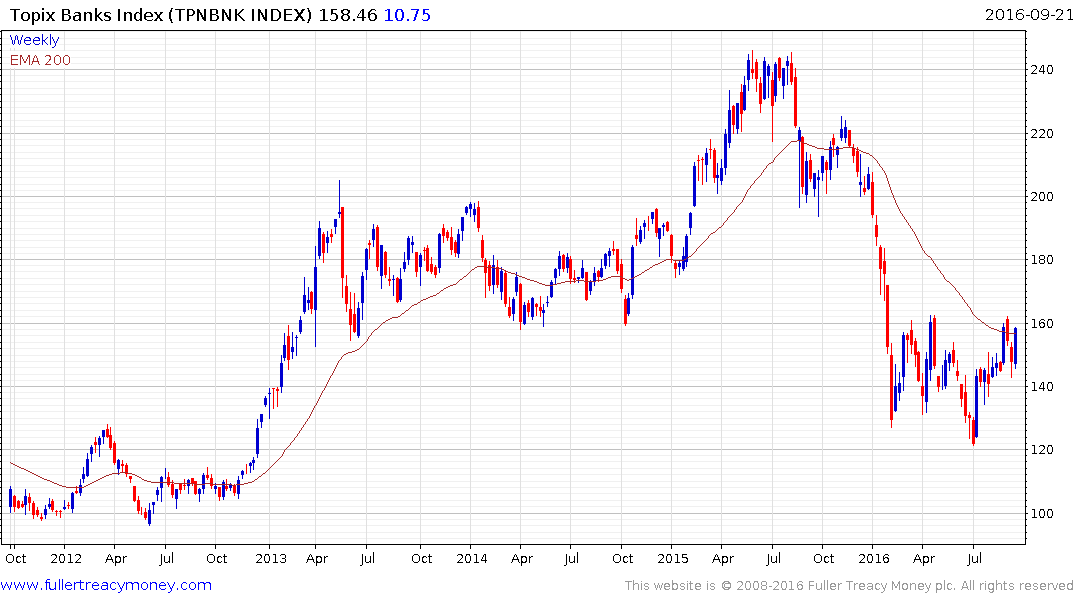This screenshot has width=1075, height=600.
Task: Click the 120 price axis label
Action: coord(1042,449)
